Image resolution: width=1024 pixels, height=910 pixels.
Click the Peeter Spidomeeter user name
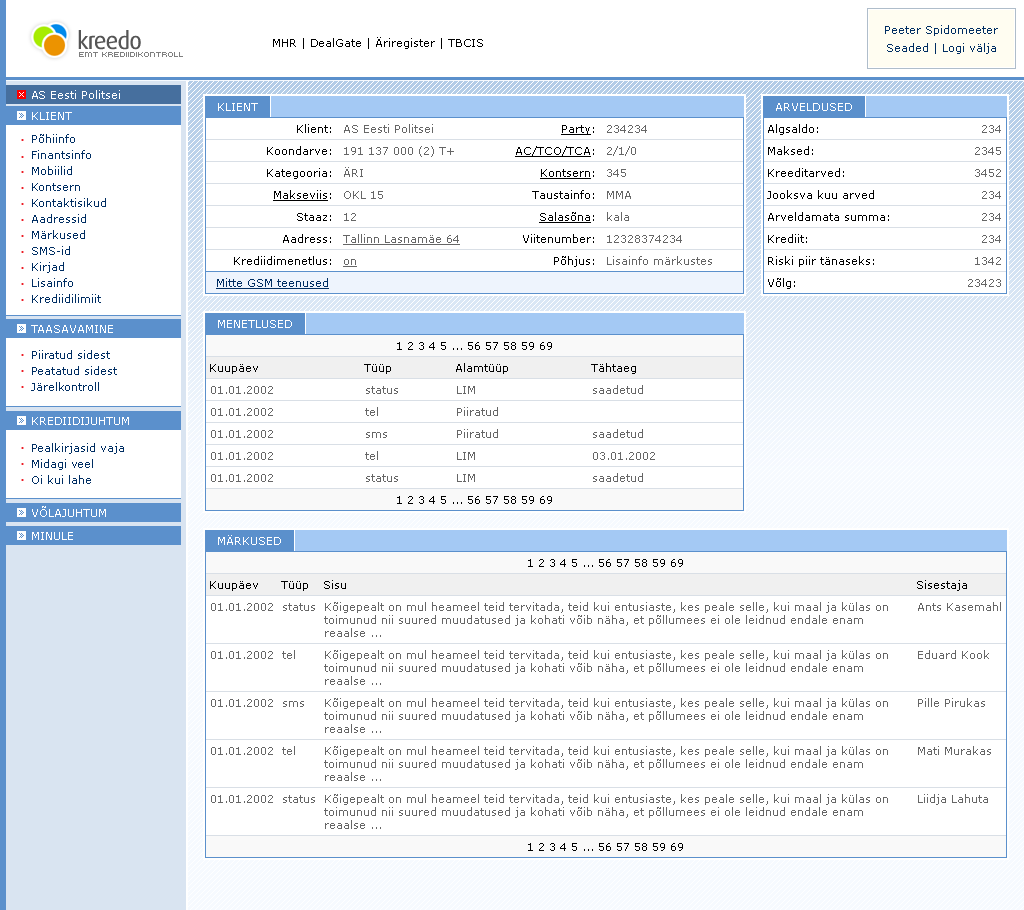point(940,29)
